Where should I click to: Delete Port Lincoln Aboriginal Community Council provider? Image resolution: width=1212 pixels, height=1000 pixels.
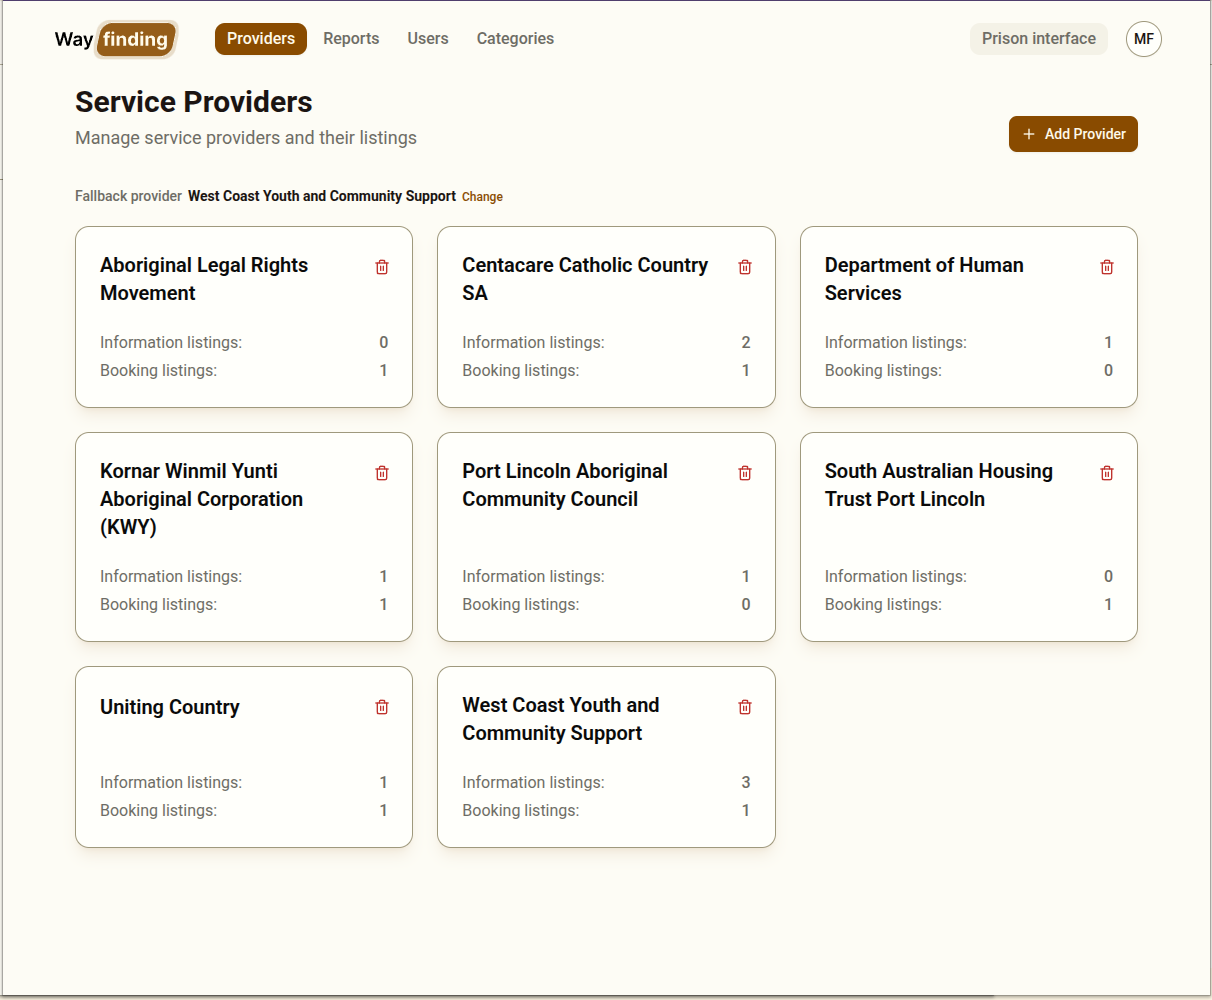point(744,472)
